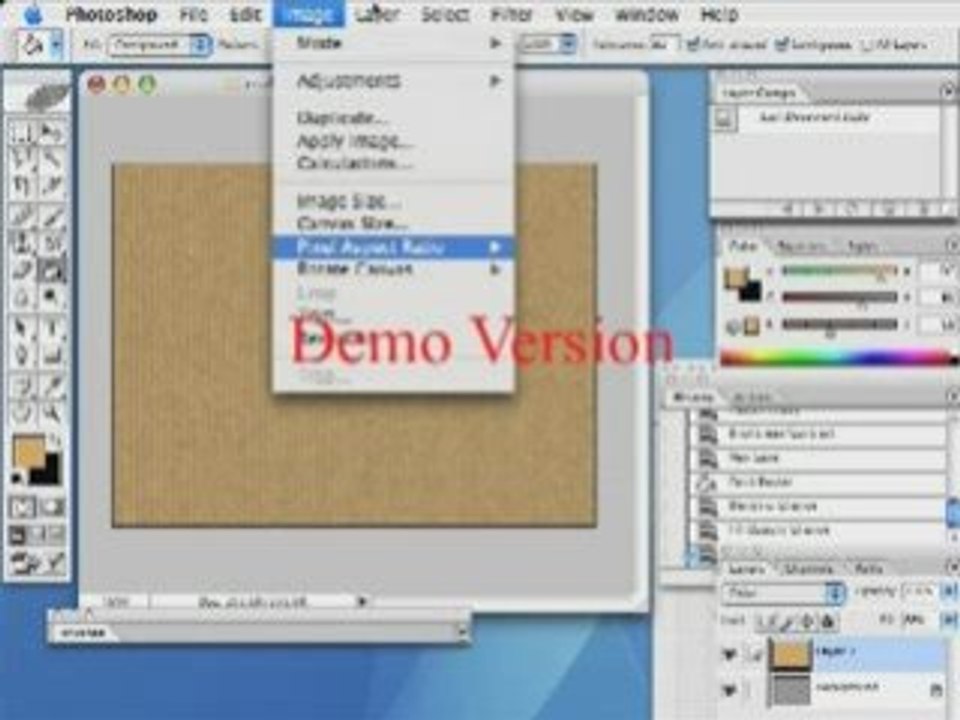960x720 pixels.
Task: Open the Filter menu in menu bar
Action: click(x=511, y=14)
